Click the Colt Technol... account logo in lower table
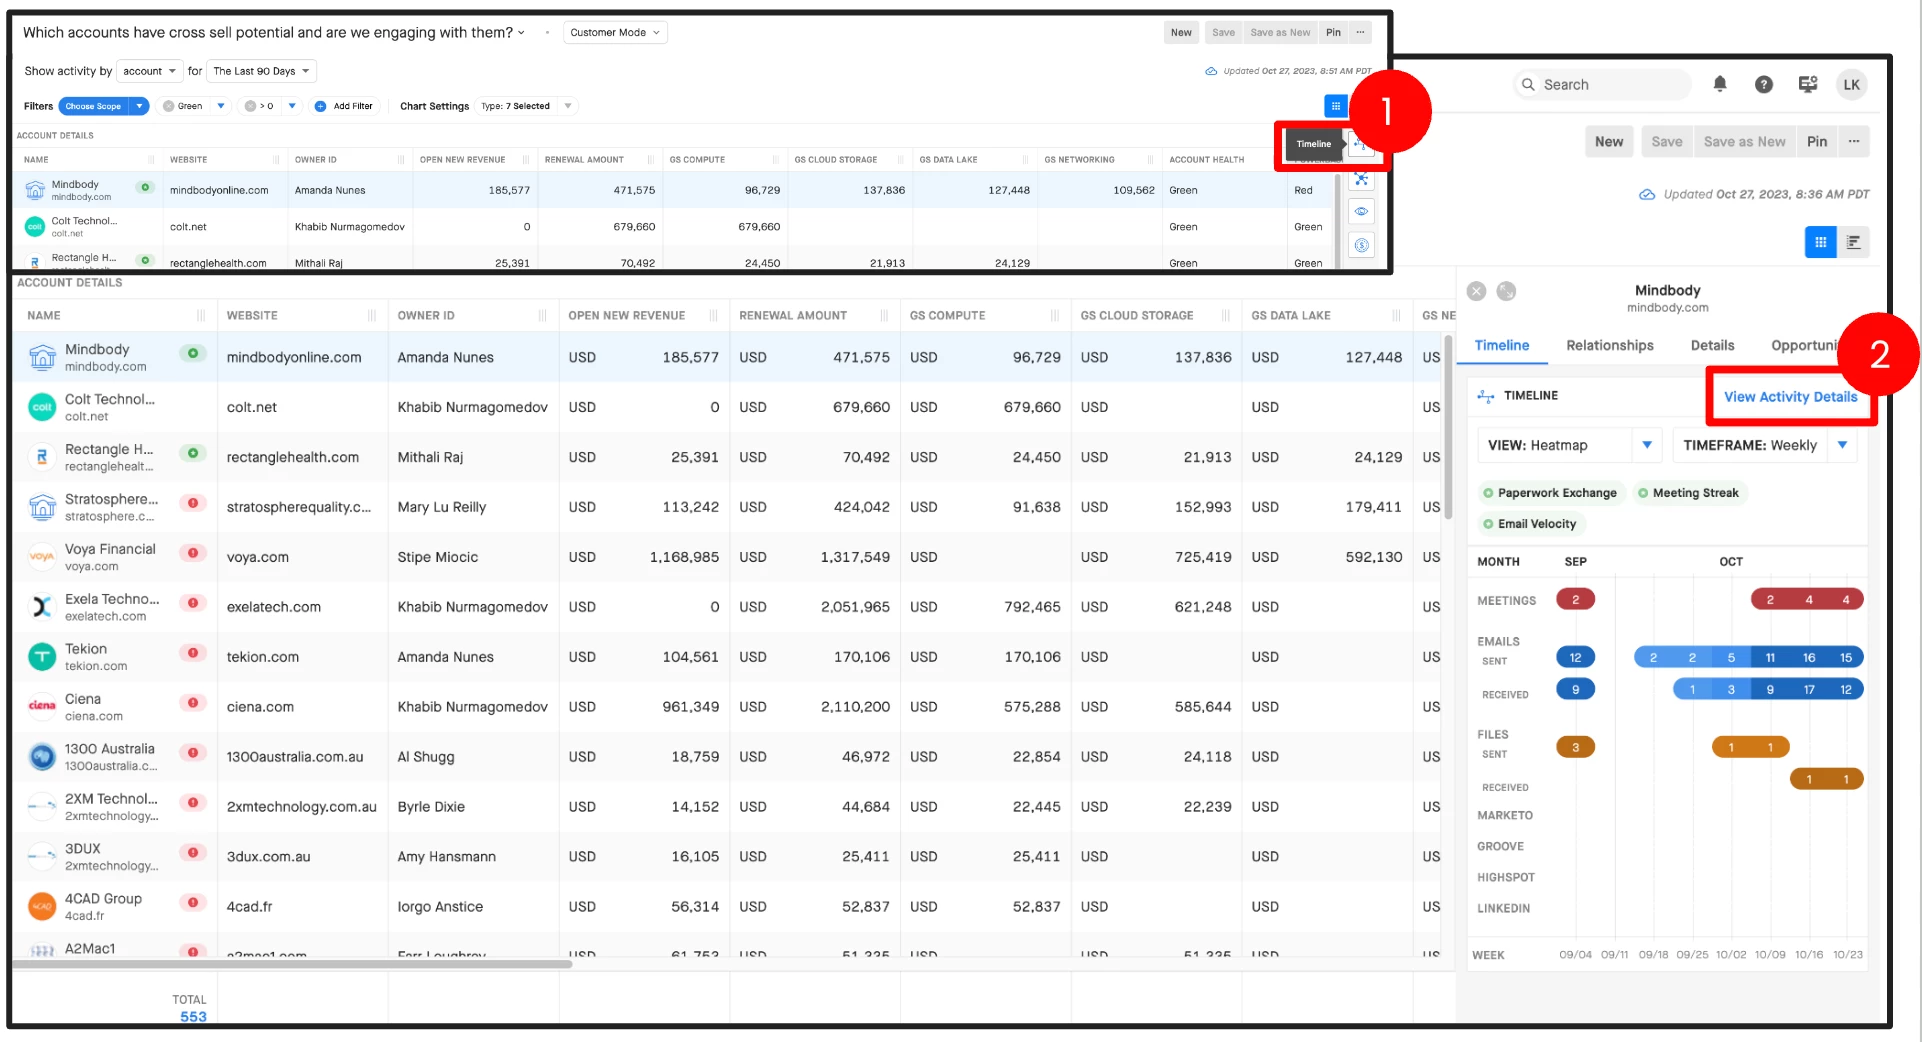Screen dimensions: 1922x1042 (x=42, y=407)
